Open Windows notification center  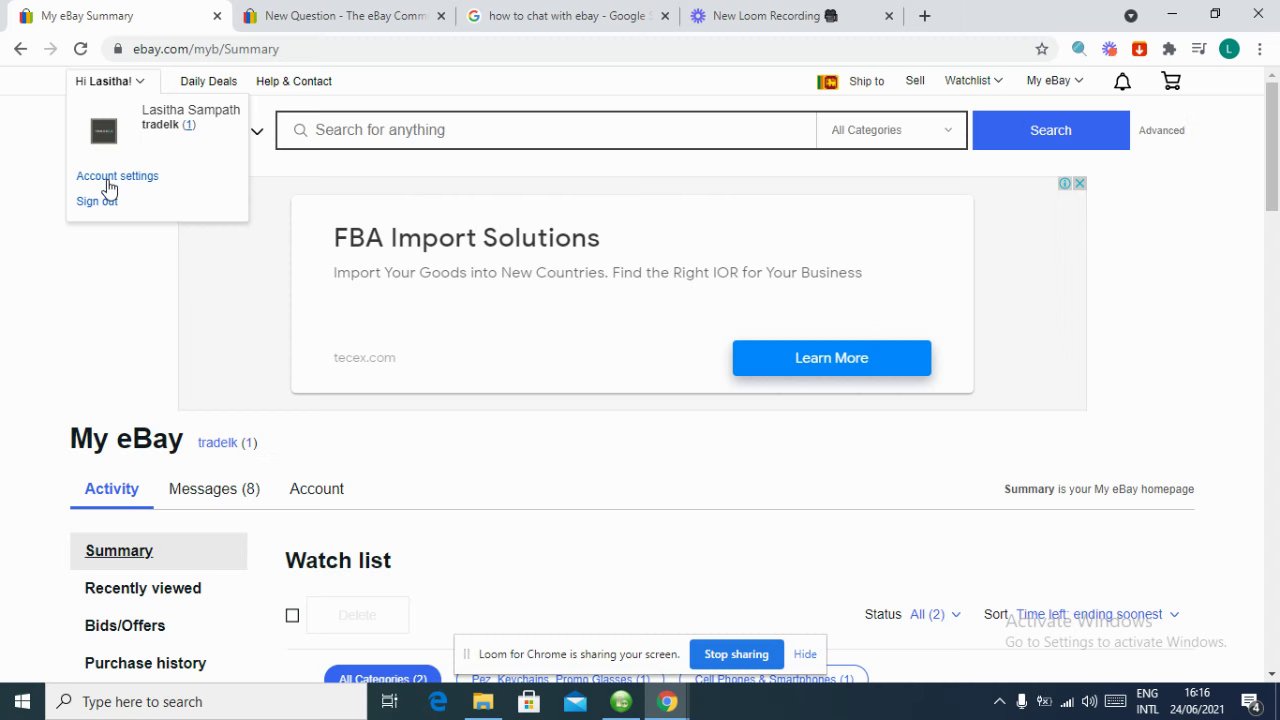coord(1251,702)
